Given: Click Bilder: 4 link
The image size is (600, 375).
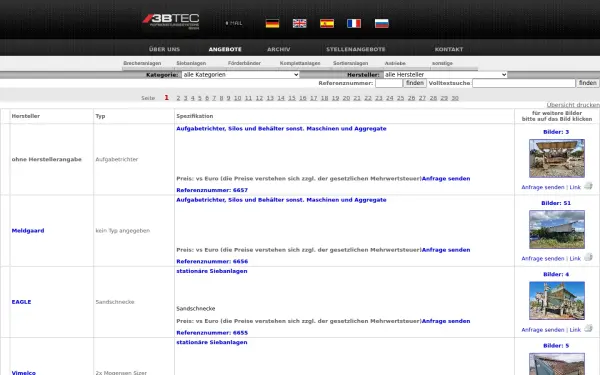Looking at the screenshot, I should [x=556, y=274].
